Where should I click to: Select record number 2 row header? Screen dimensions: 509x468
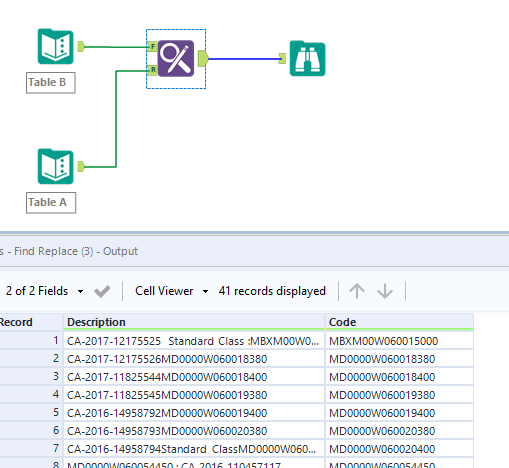[x=31, y=359]
